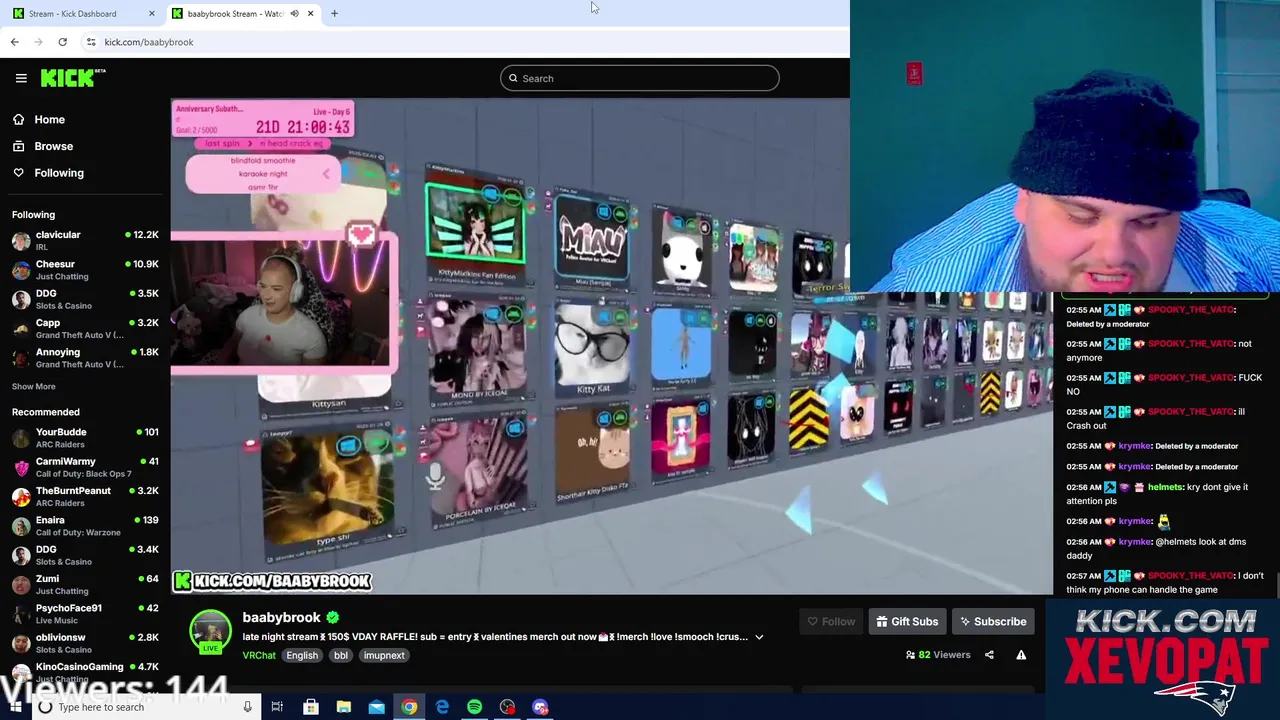Click the stream video player
The image size is (1280, 720).
(611, 347)
